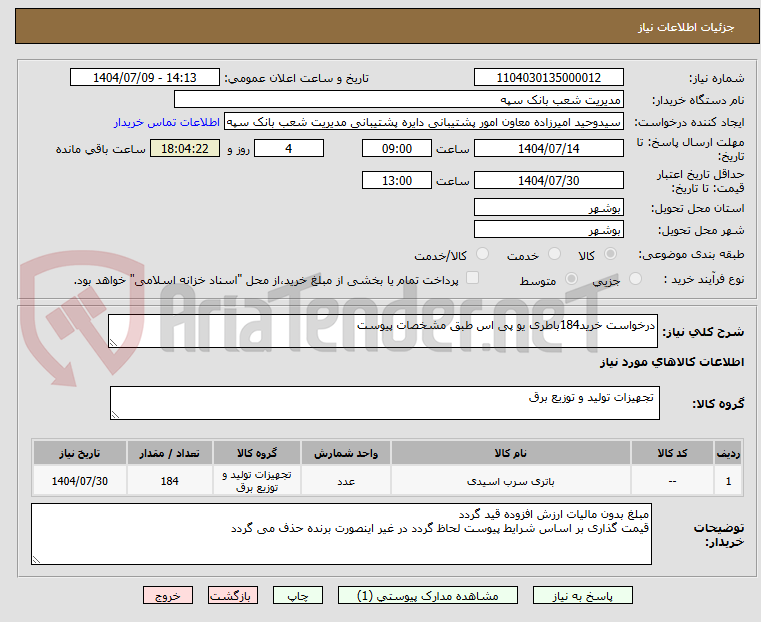Click the resize handle of توضیحات خریدار textarea
The height and width of the screenshot is (622, 761).
(36, 560)
